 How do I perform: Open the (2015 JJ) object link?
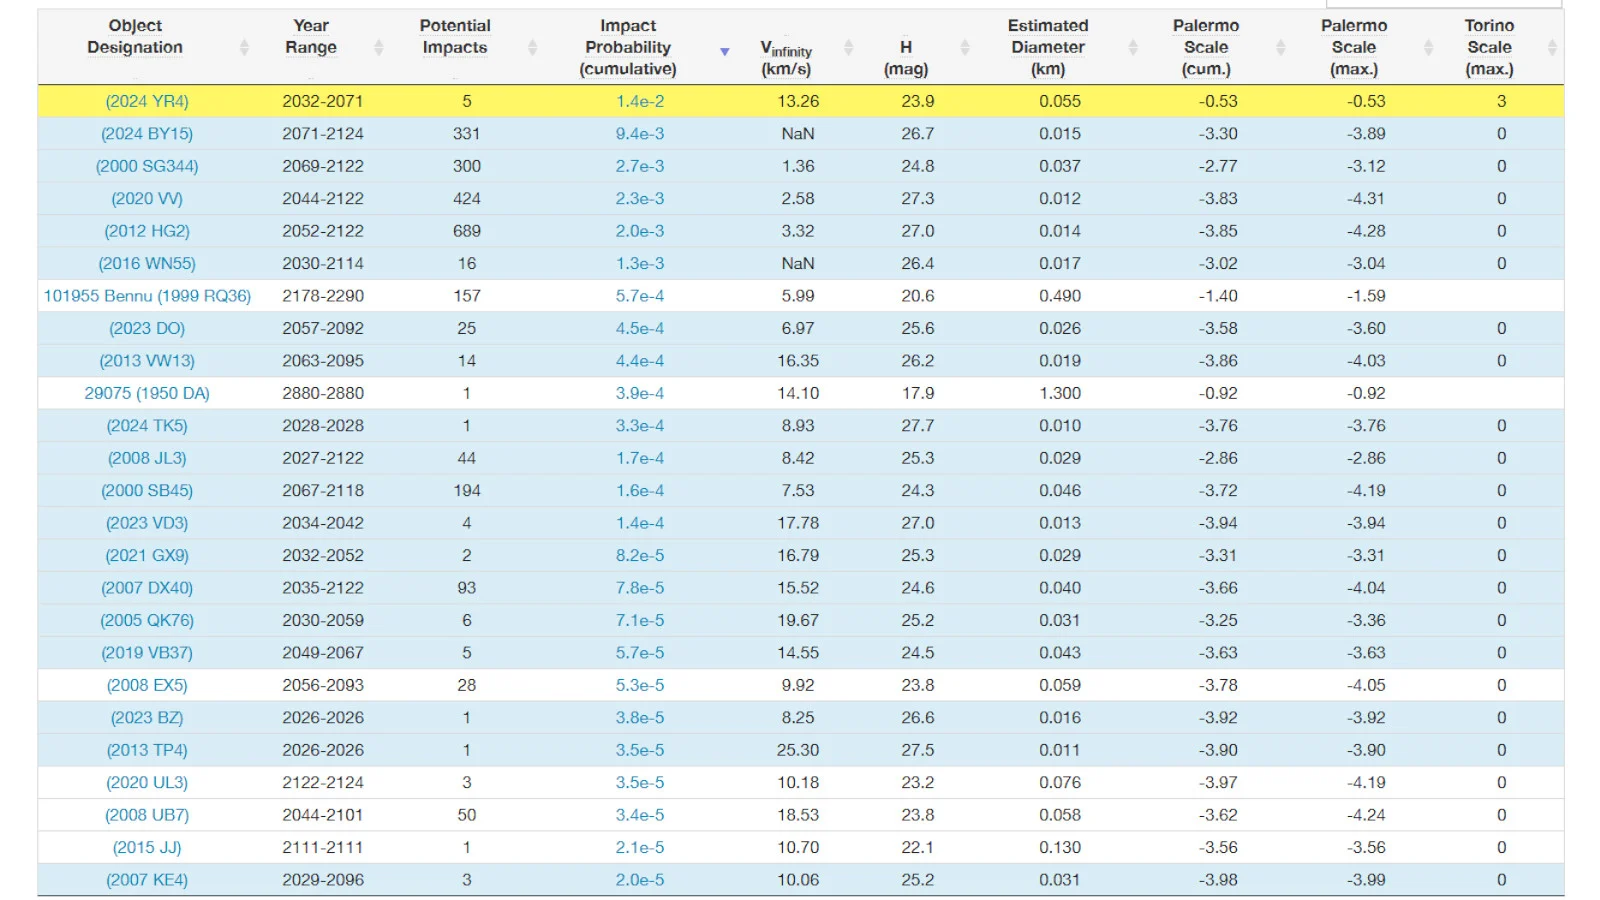click(x=147, y=847)
